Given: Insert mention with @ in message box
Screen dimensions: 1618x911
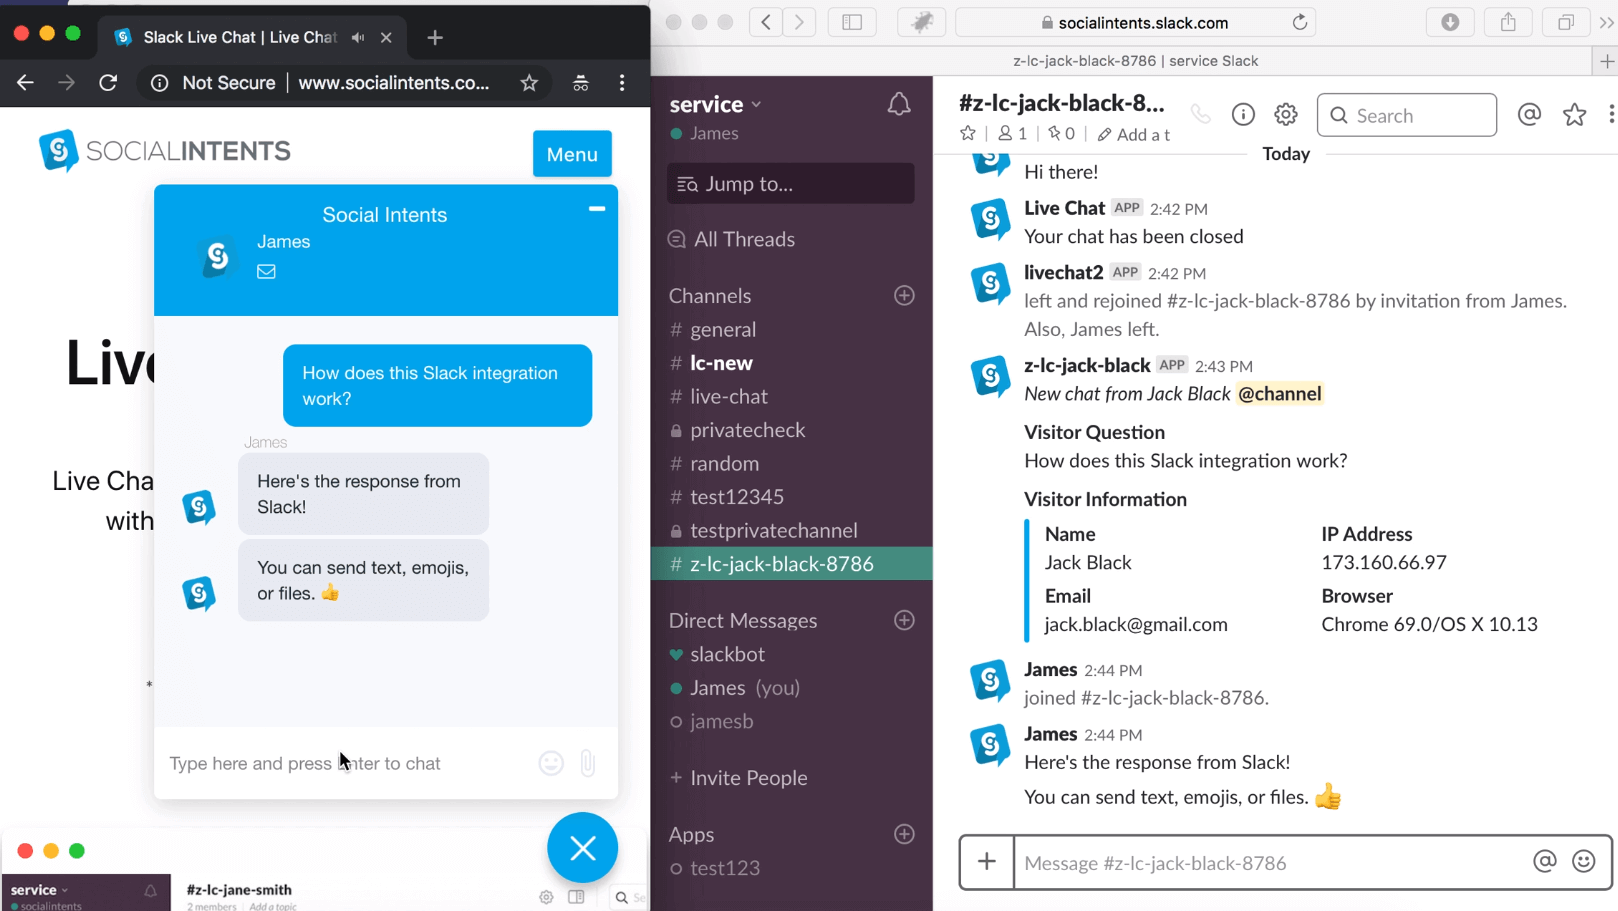Looking at the screenshot, I should 1545,861.
